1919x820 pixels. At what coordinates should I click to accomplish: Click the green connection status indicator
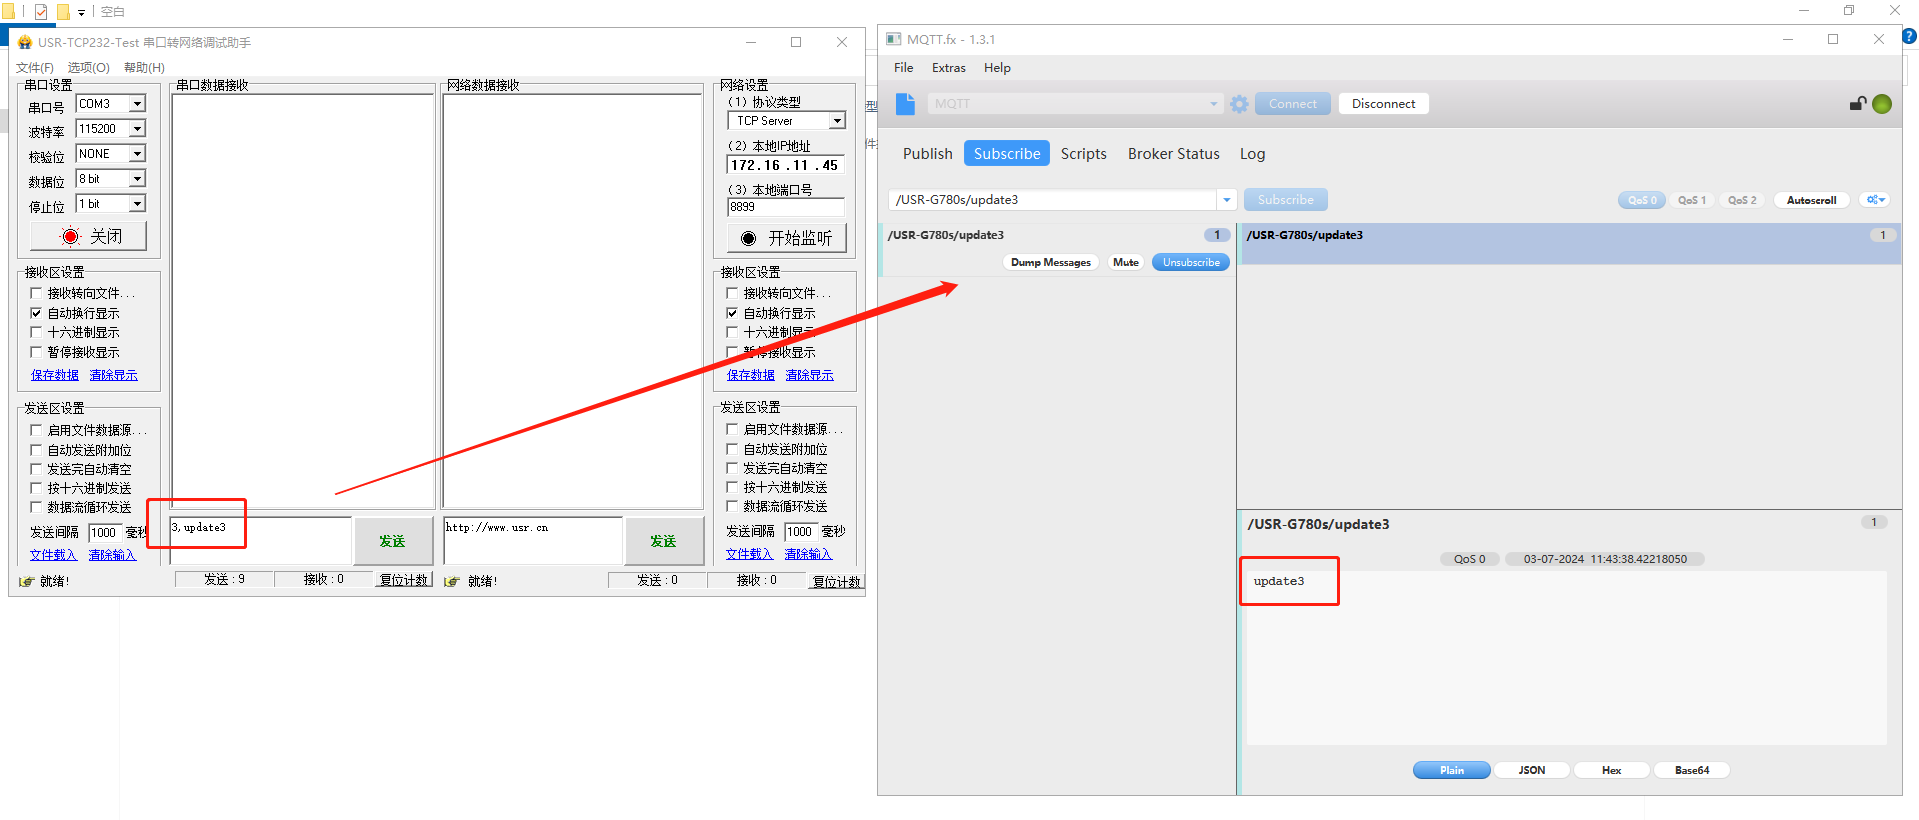1881,104
